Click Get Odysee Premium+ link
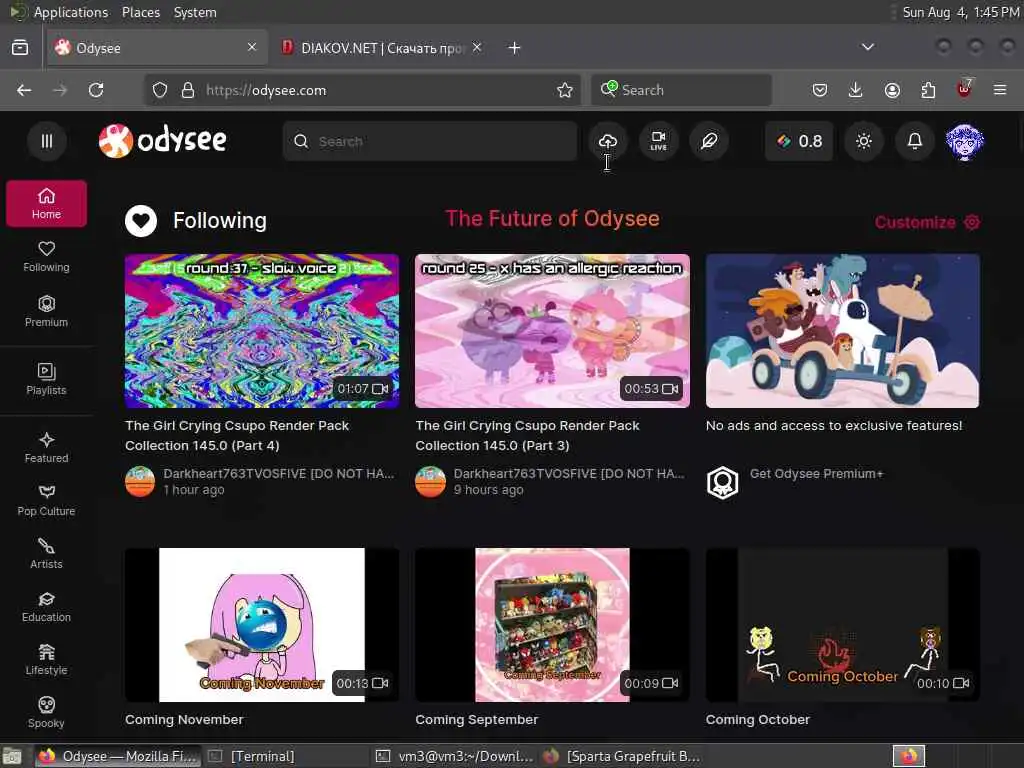 [816, 473]
